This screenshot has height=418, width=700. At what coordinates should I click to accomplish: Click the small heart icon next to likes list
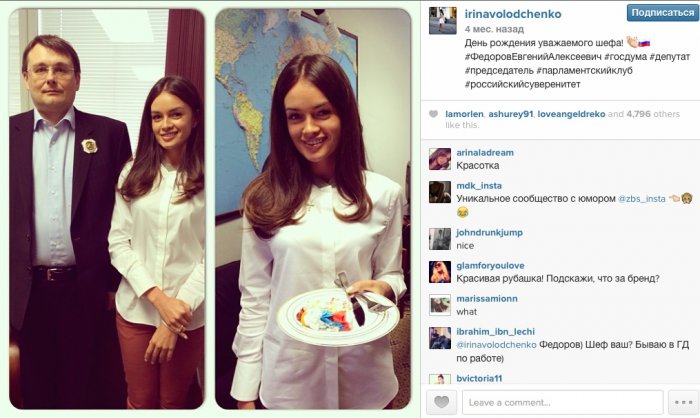click(x=433, y=114)
